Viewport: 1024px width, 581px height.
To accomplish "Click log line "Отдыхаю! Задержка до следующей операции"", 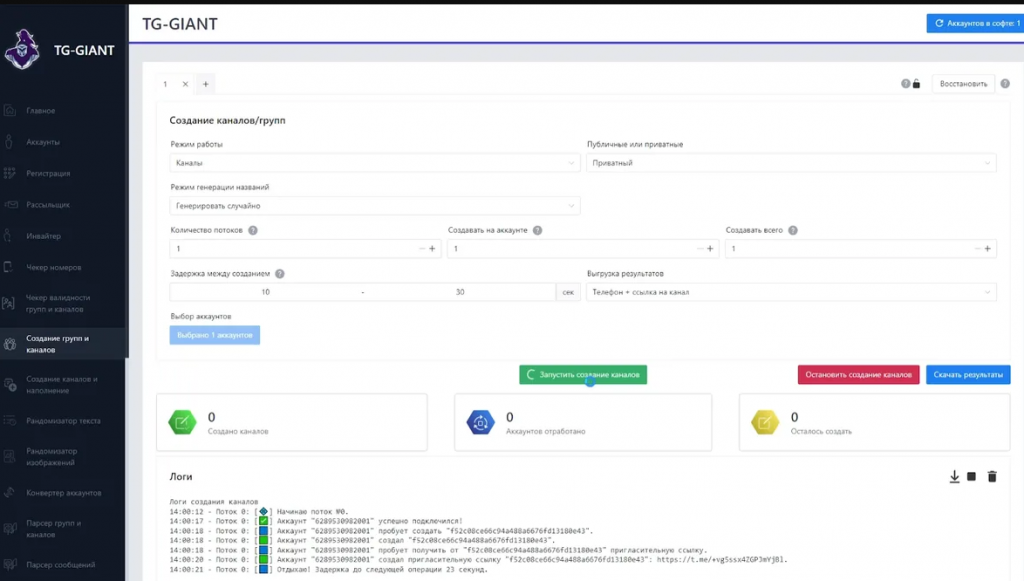I will 328,569.
